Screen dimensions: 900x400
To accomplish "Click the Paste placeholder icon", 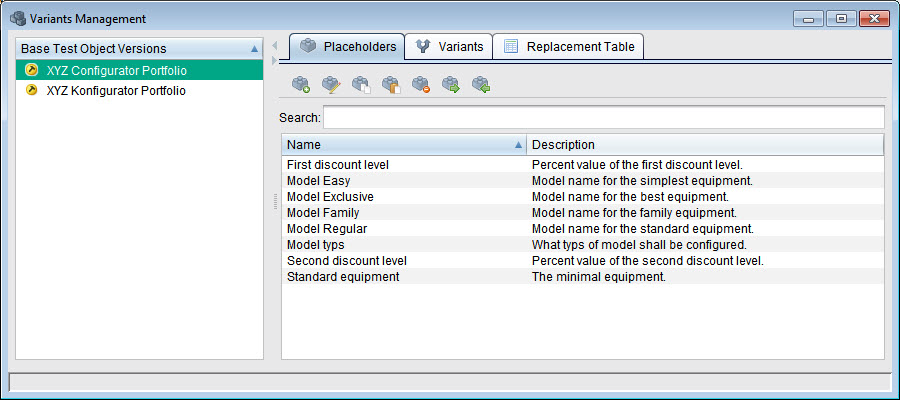I will (391, 85).
